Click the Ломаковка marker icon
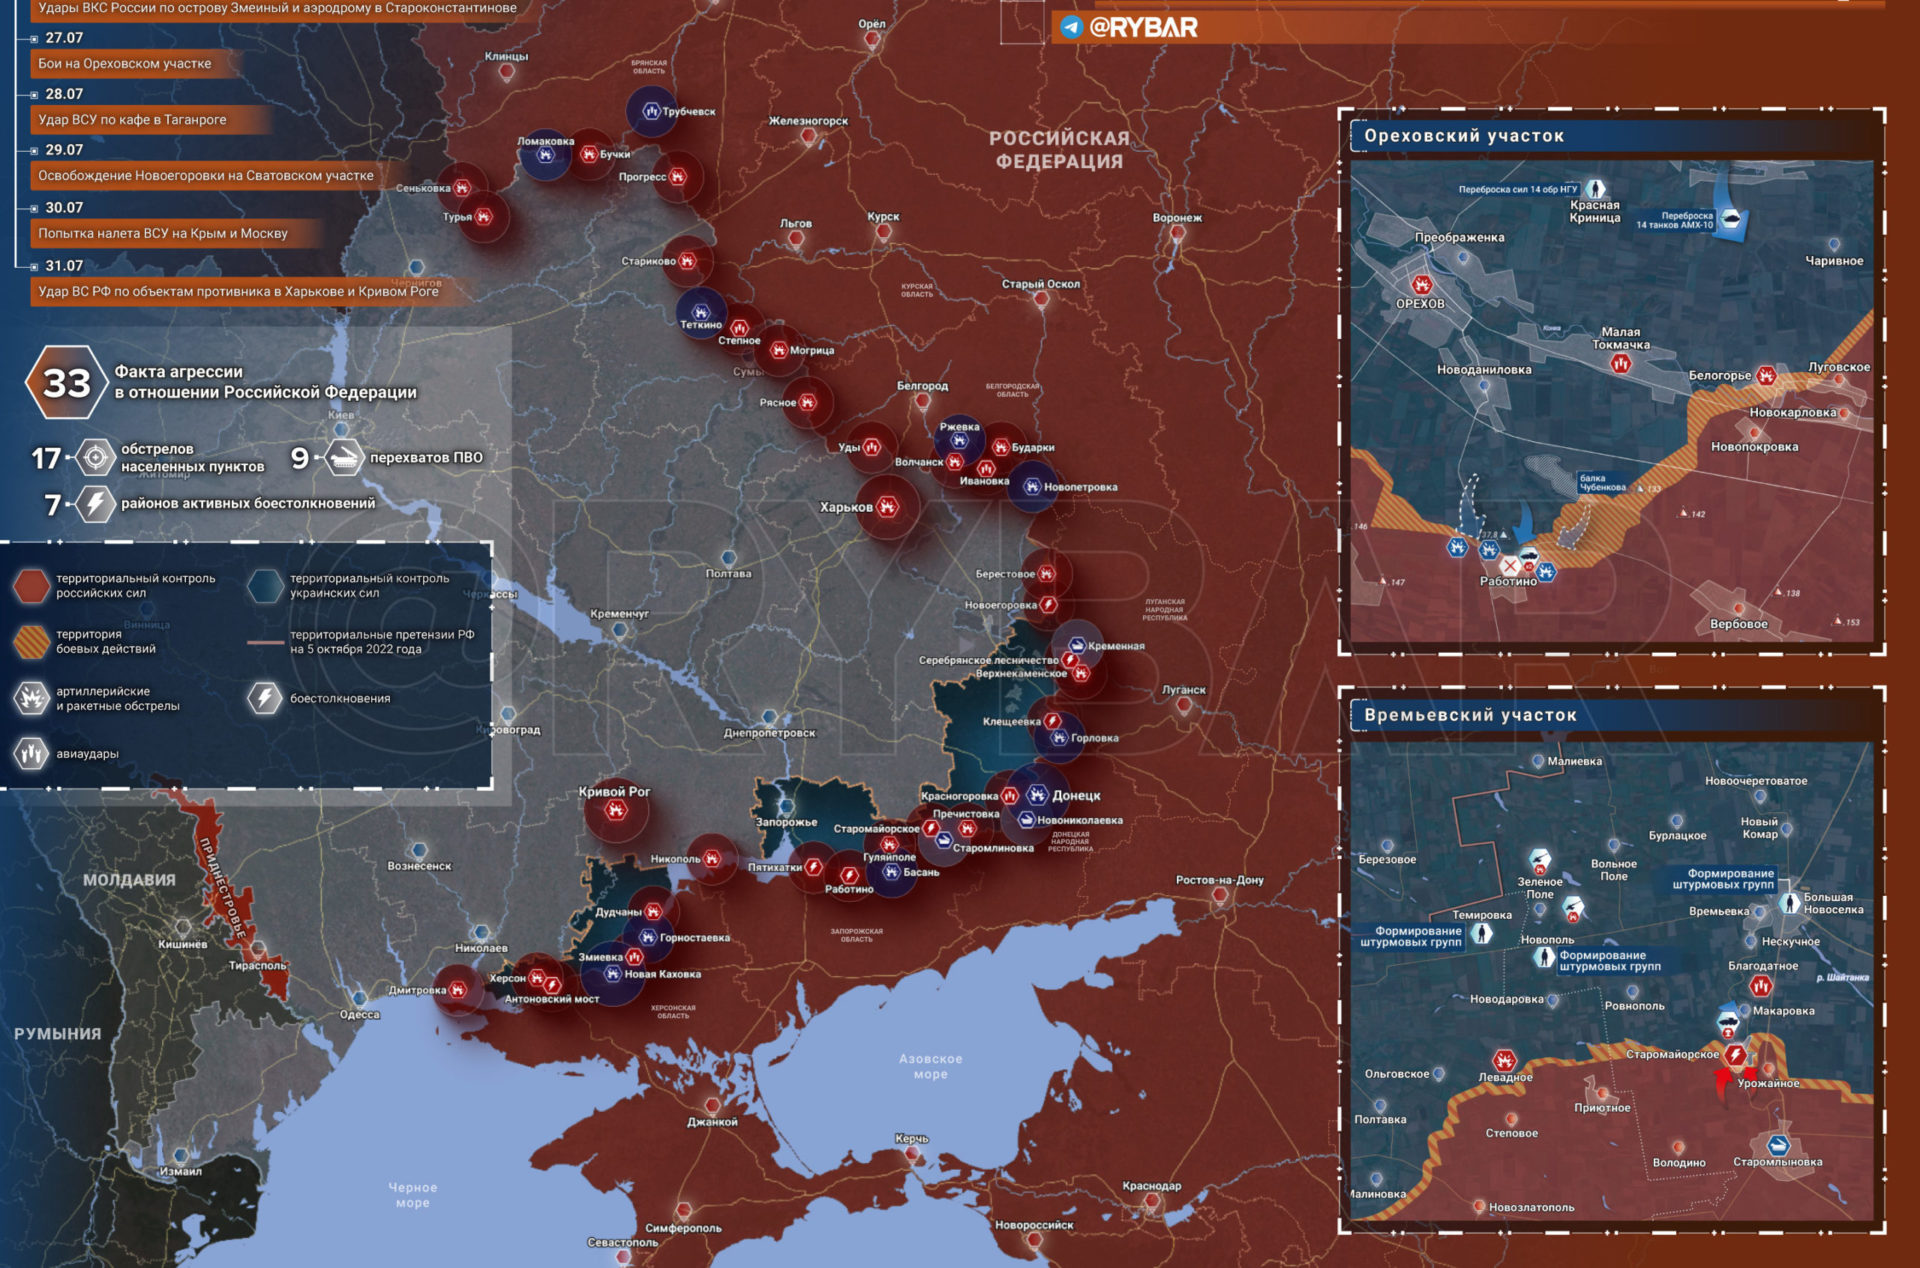 tap(545, 155)
